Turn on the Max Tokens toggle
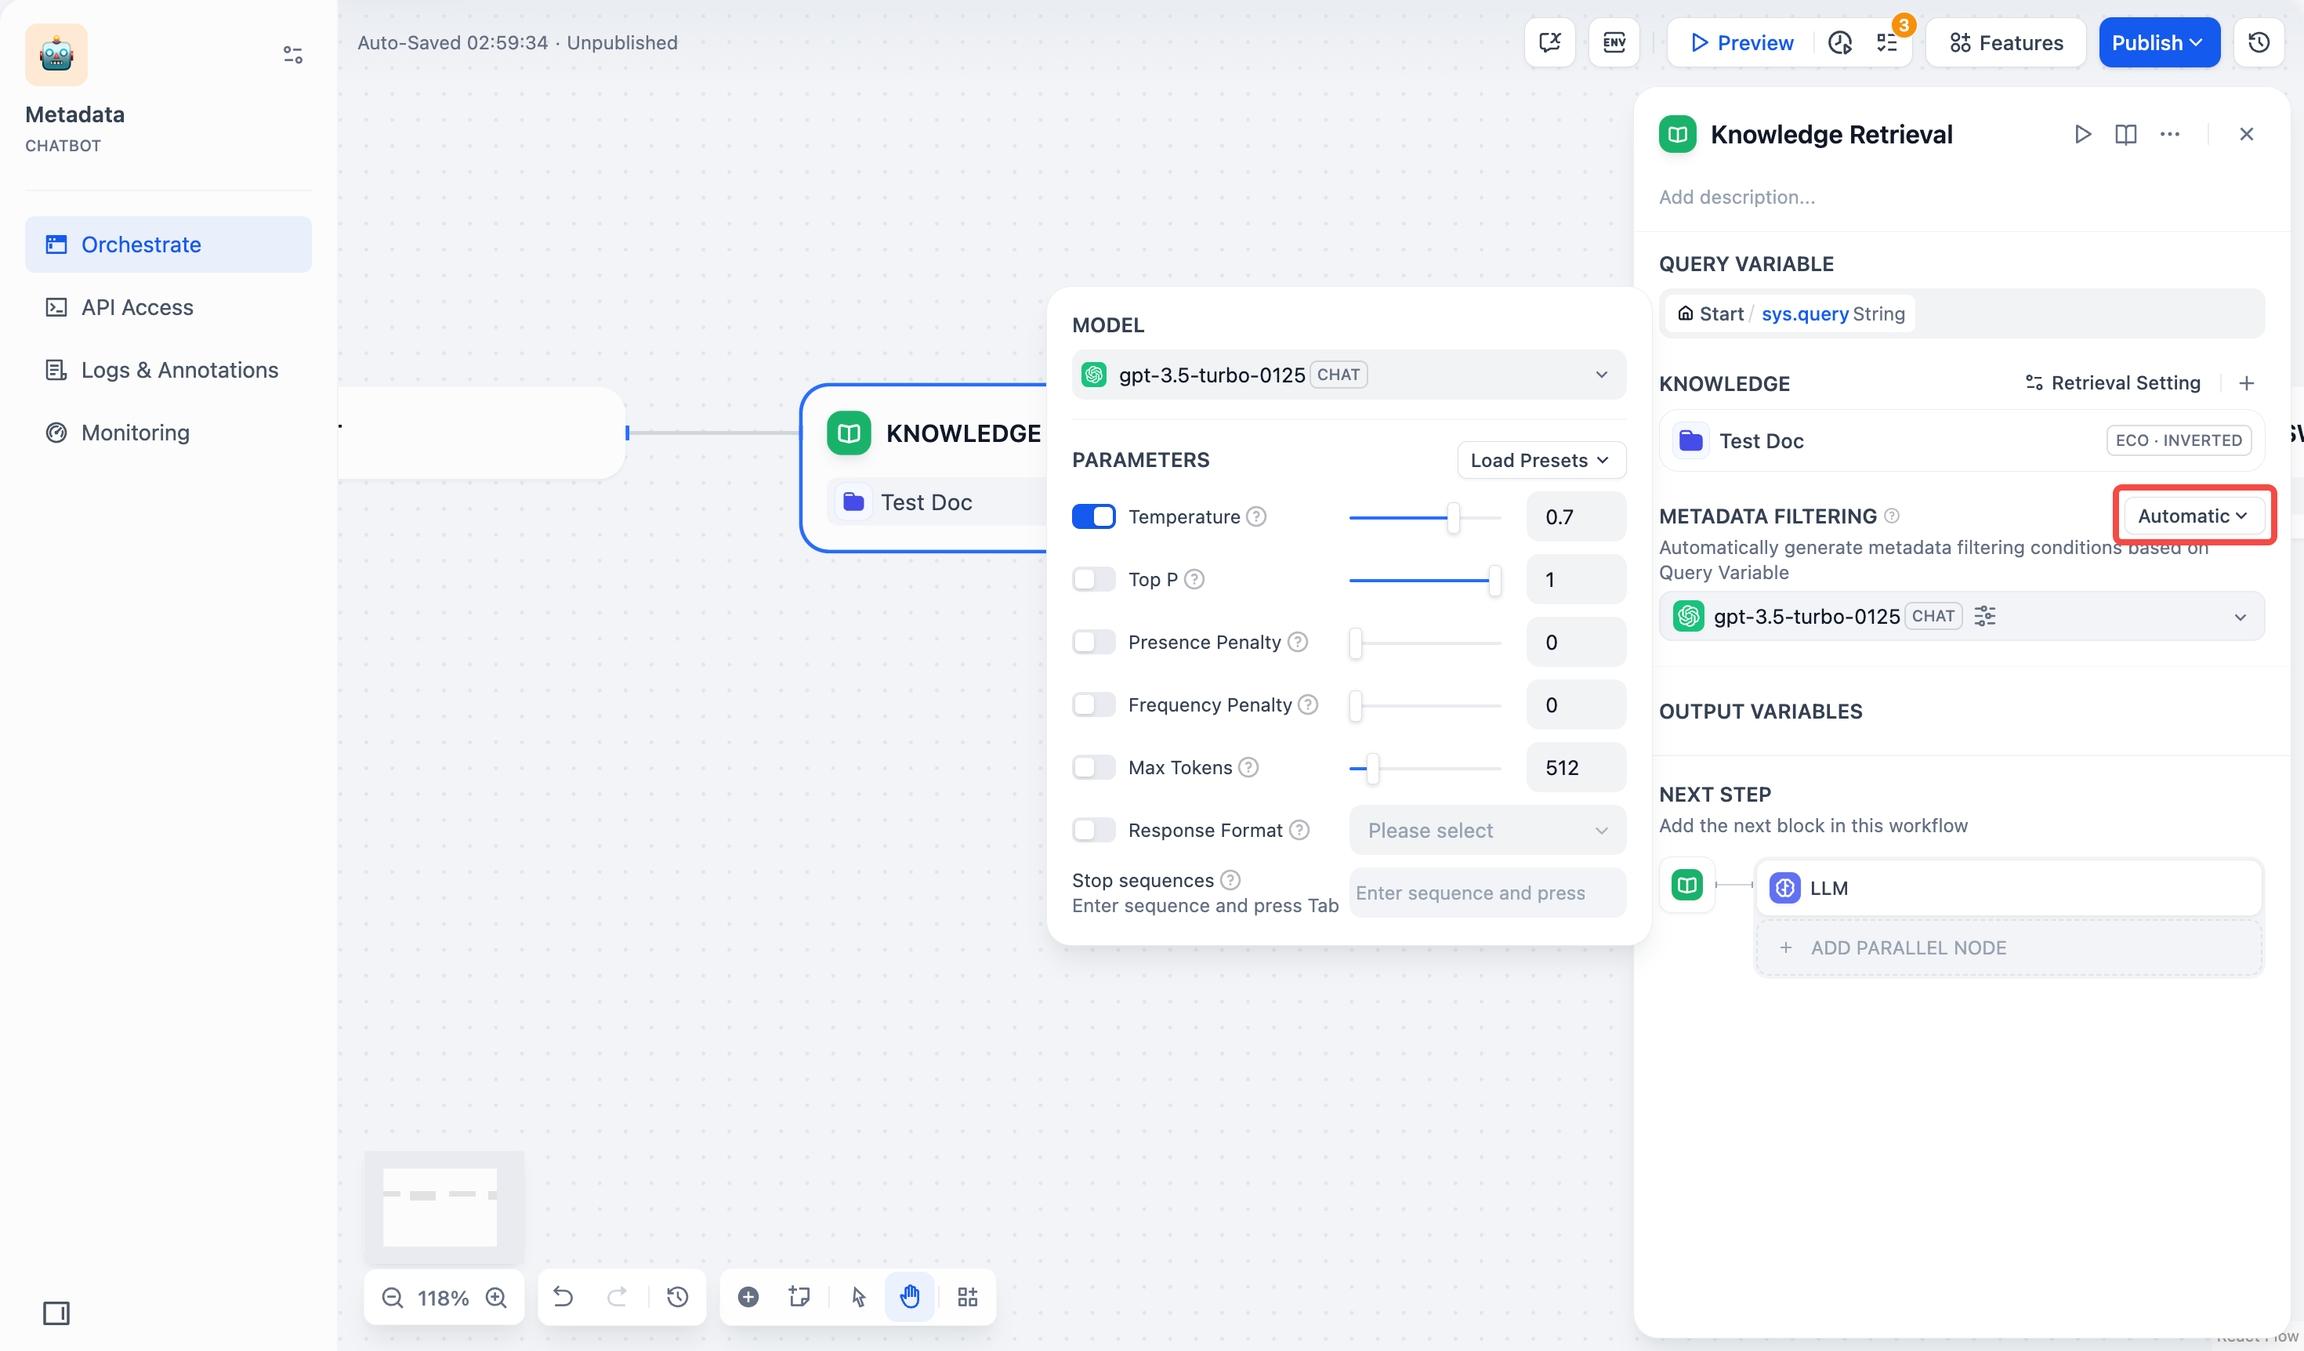Viewport: 2304px width, 1351px height. pos(1093,767)
